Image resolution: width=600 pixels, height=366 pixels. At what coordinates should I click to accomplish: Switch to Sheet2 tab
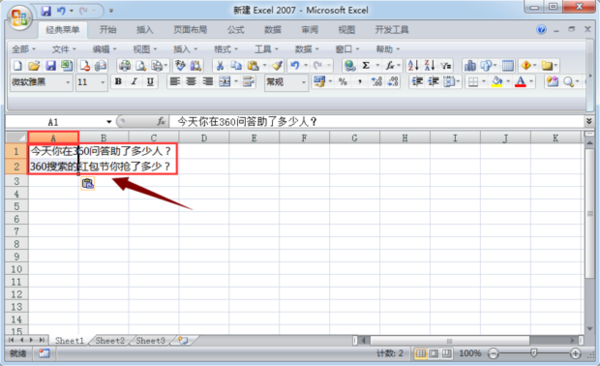(x=110, y=340)
